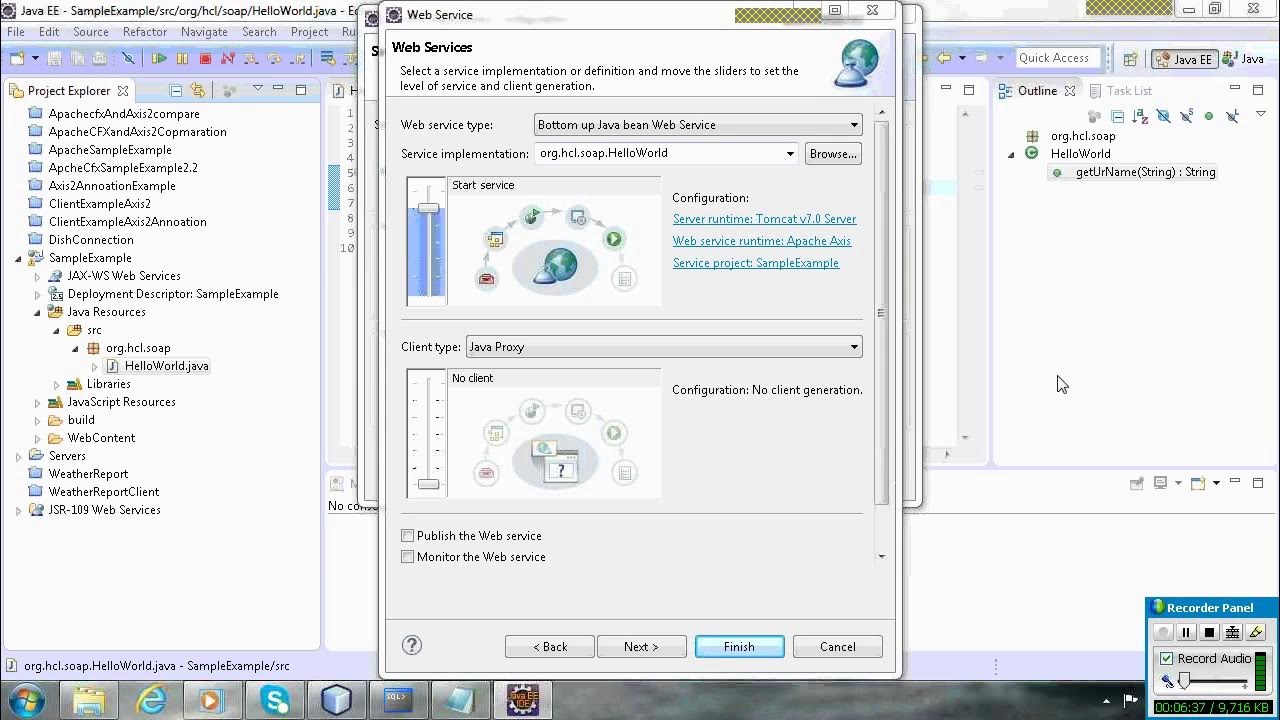The image size is (1280, 720).
Task: Click the Windows Start button
Action: (27, 700)
